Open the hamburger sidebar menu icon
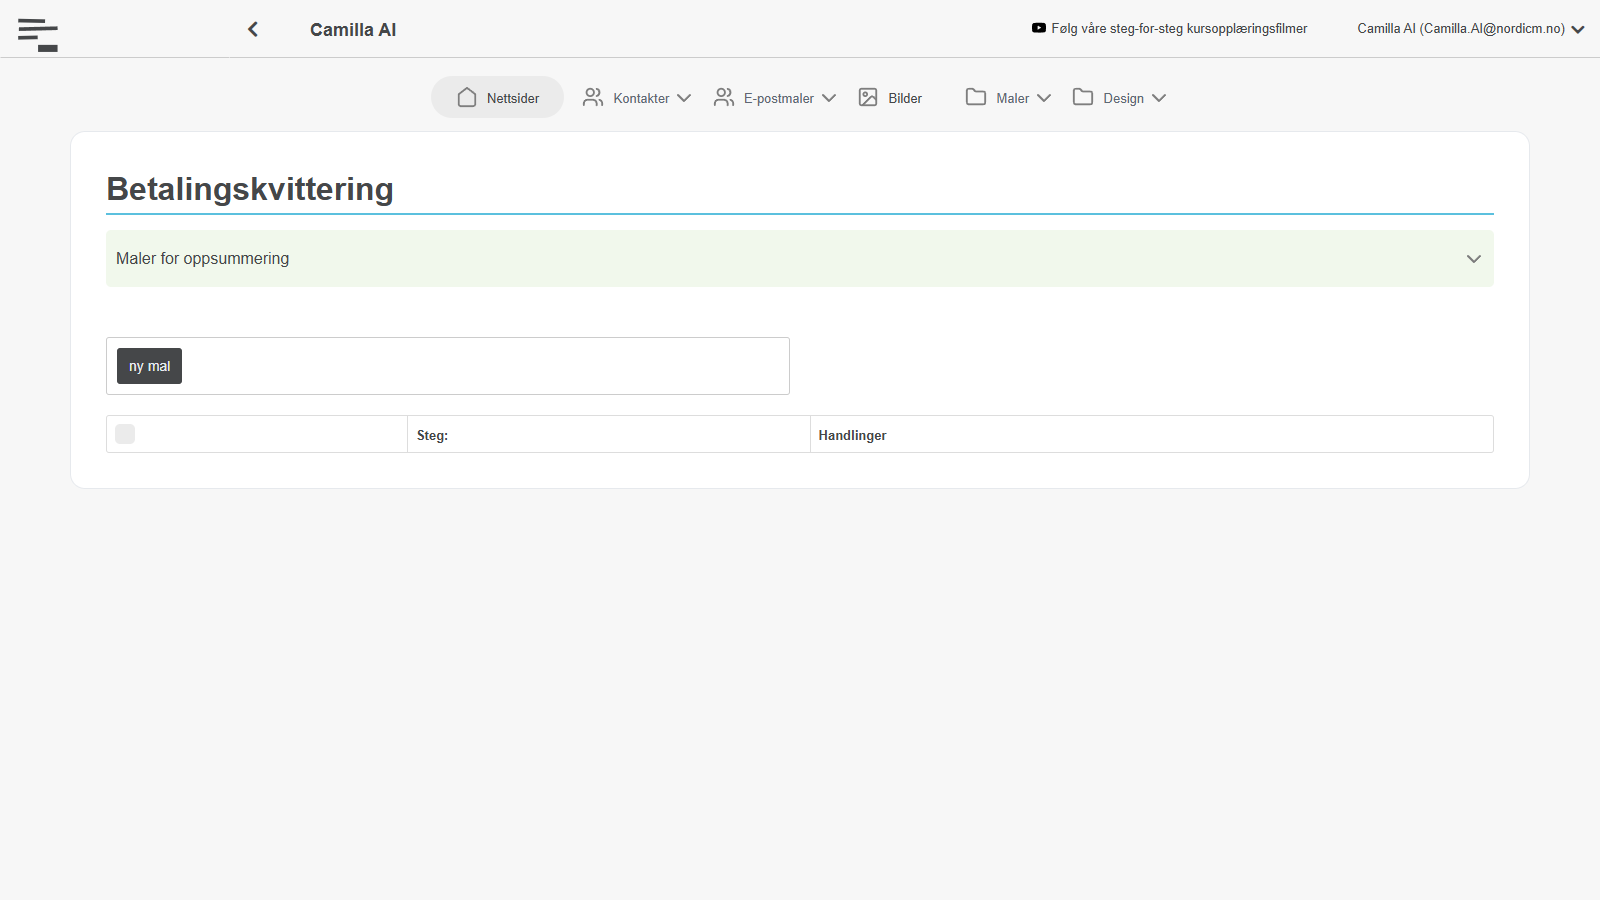This screenshot has width=1600, height=900. click(38, 34)
